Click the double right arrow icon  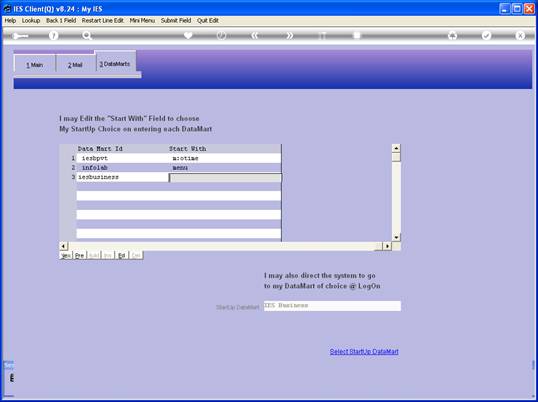(290, 35)
